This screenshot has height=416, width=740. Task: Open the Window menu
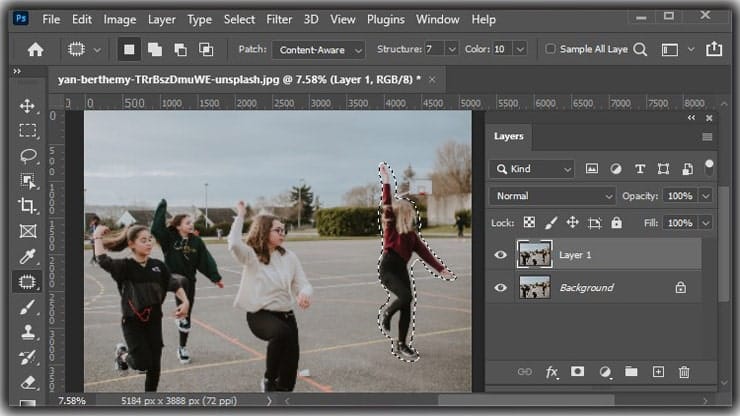pos(437,19)
